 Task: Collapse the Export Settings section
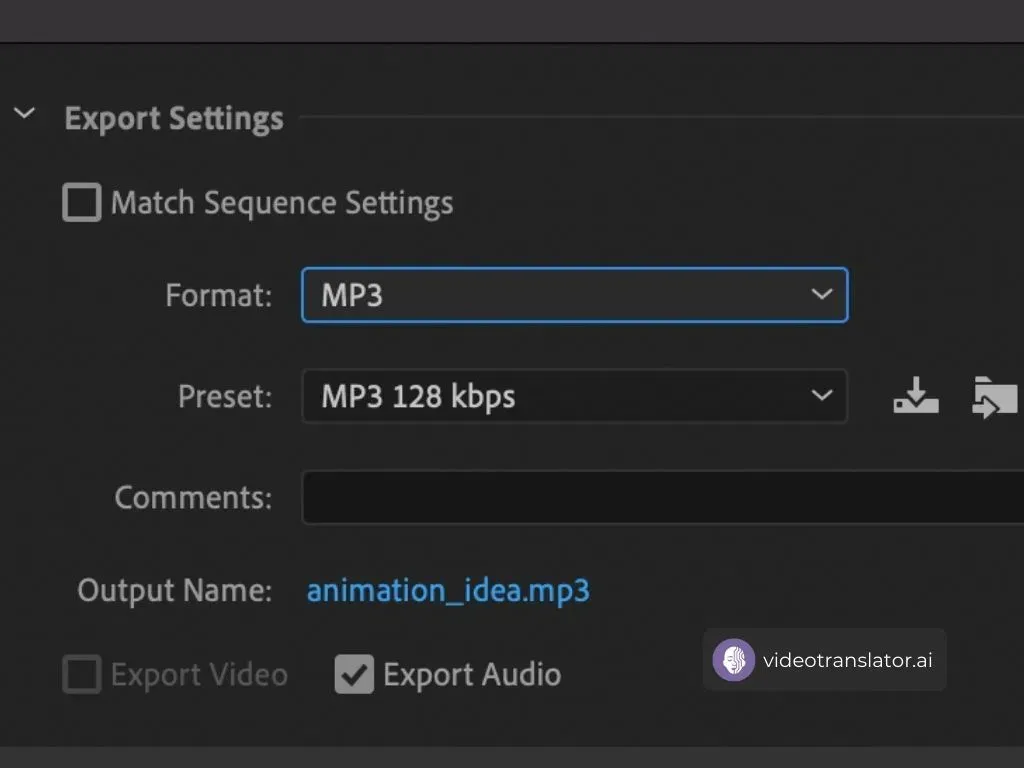23,113
